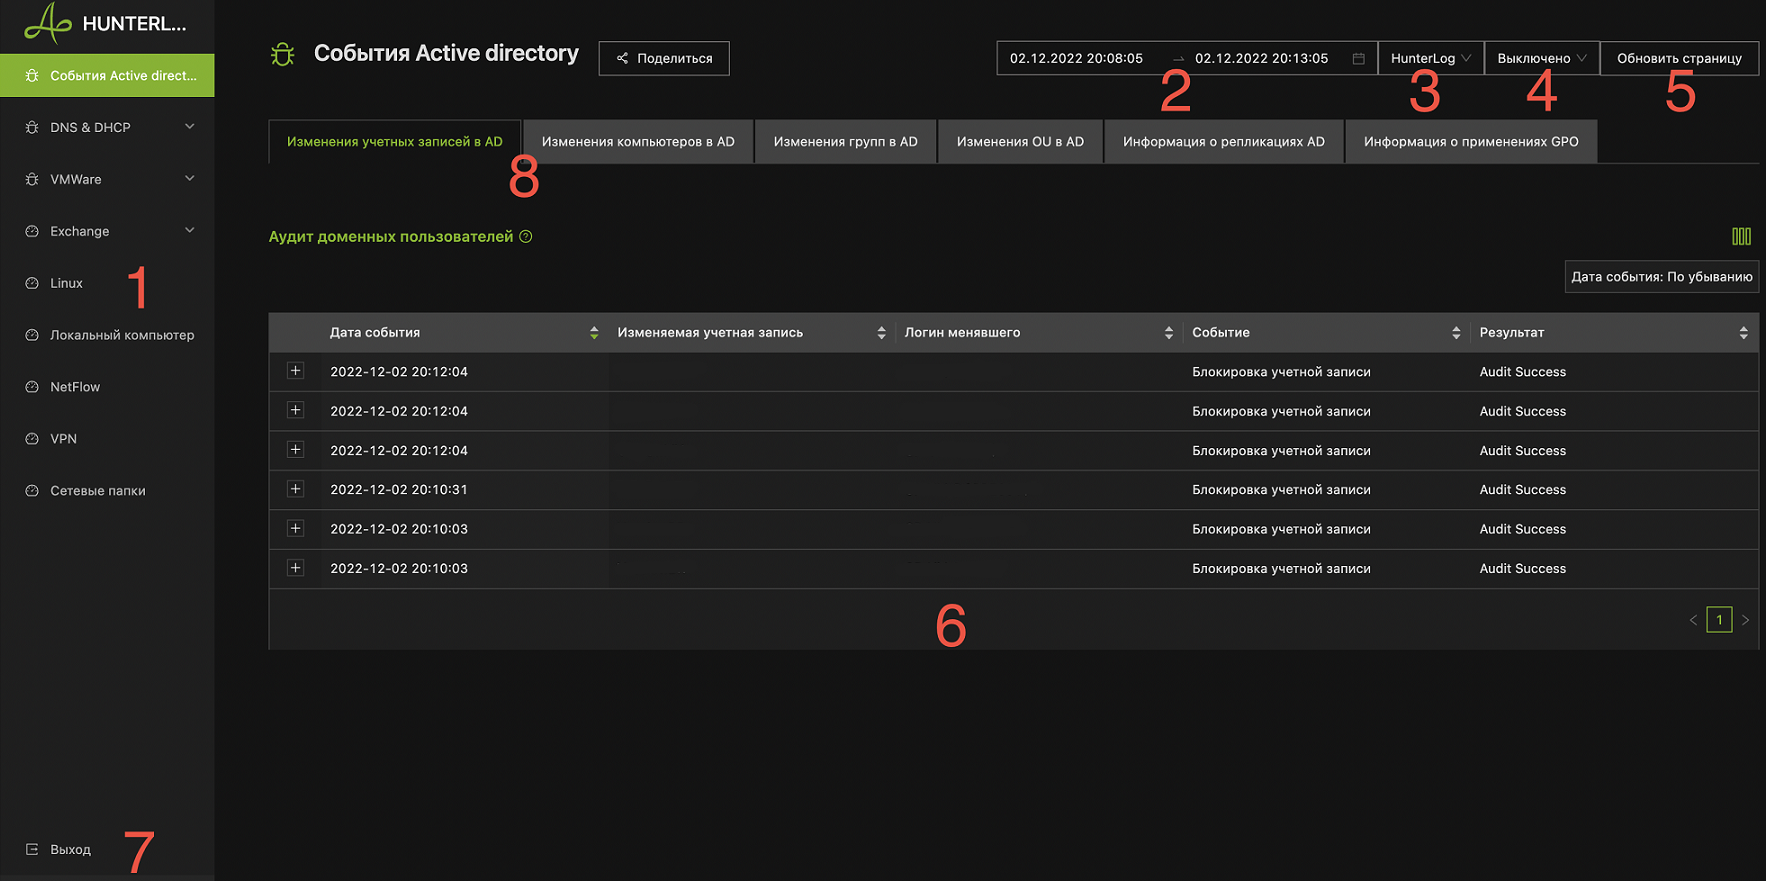Go to next page arrow in pagination
The width and height of the screenshot is (1766, 881).
coord(1745,621)
